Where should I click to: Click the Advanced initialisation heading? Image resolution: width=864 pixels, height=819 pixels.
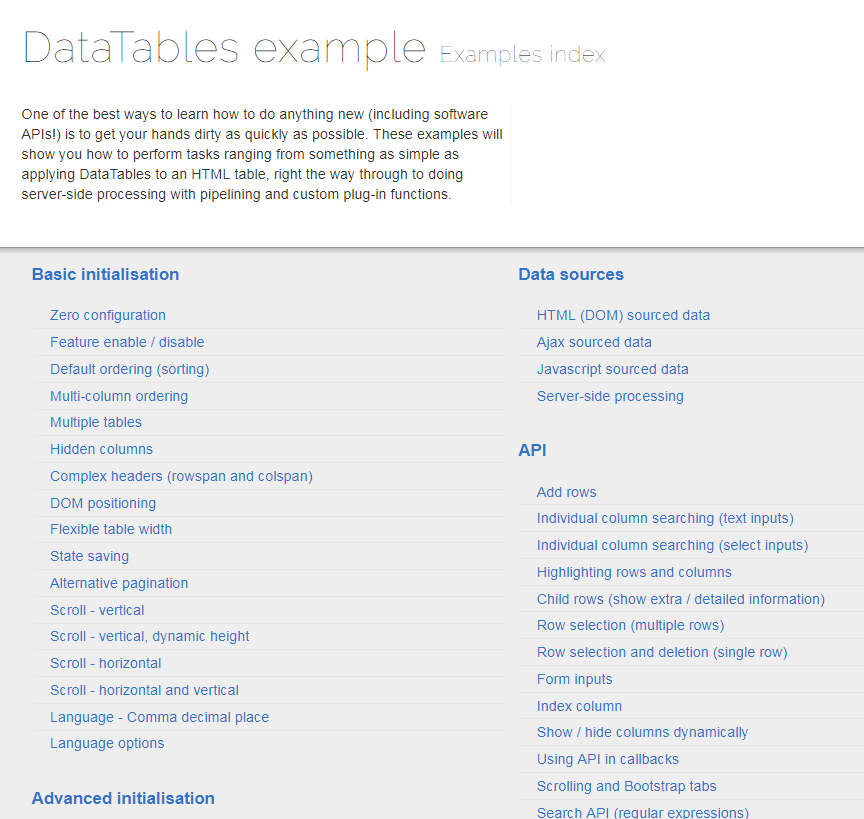[x=123, y=798]
